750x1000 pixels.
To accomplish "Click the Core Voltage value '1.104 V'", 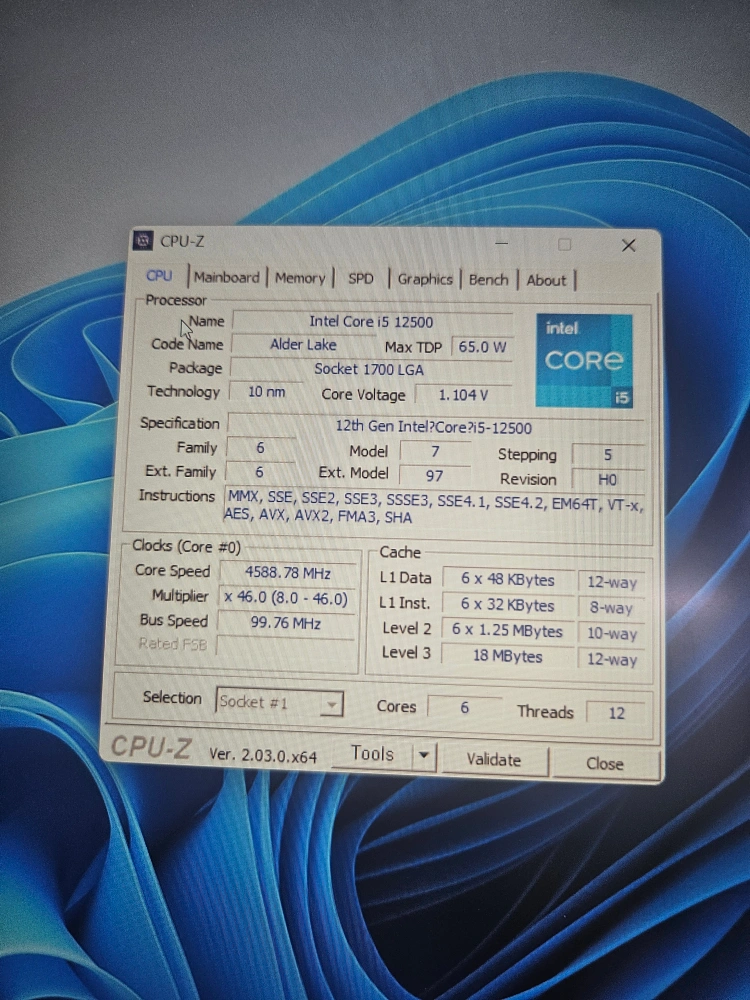I will [x=464, y=395].
